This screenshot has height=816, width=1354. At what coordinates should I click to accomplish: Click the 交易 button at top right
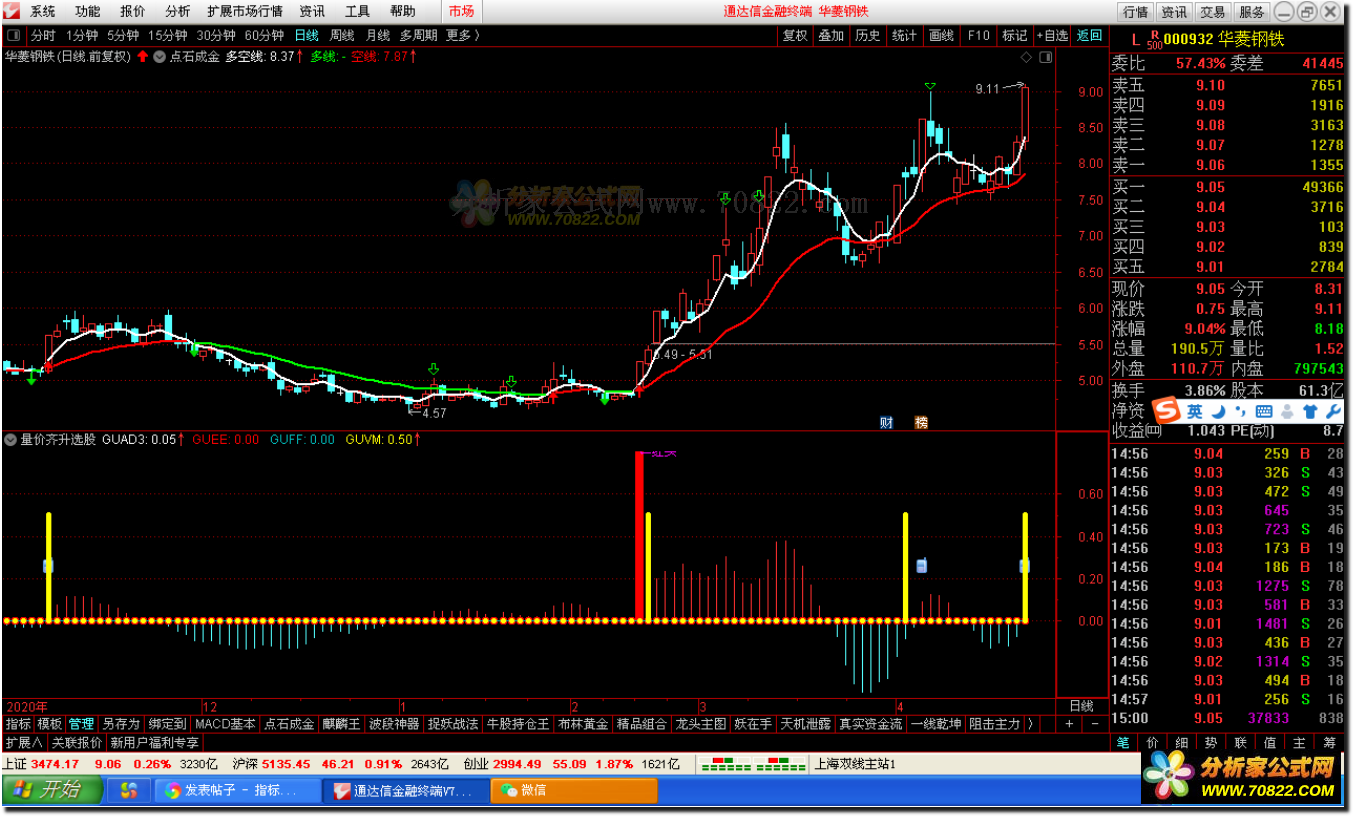(x=1213, y=12)
